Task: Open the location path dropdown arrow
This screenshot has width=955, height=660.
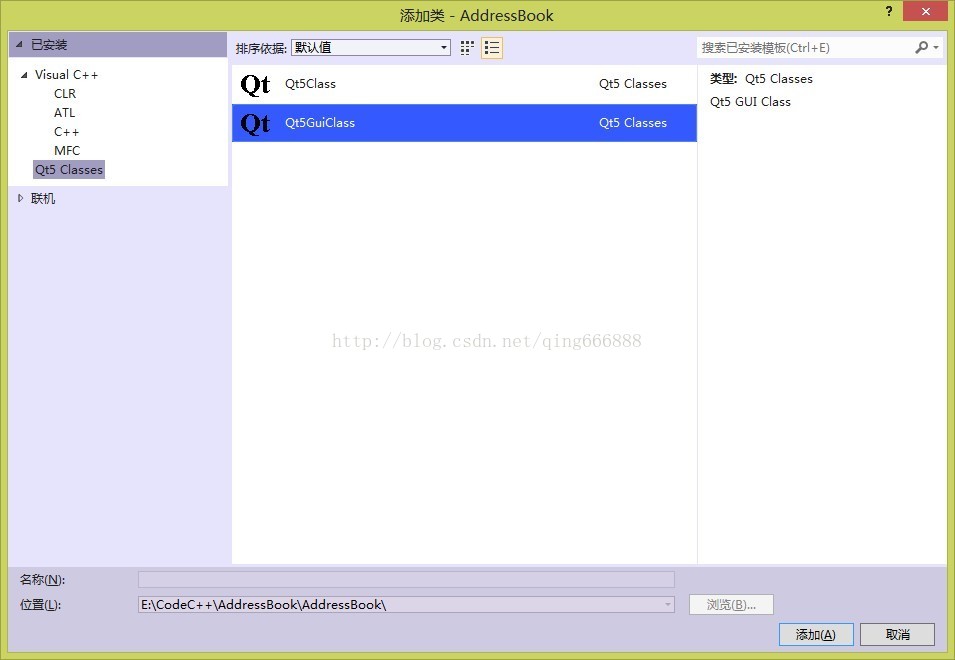Action: point(668,605)
